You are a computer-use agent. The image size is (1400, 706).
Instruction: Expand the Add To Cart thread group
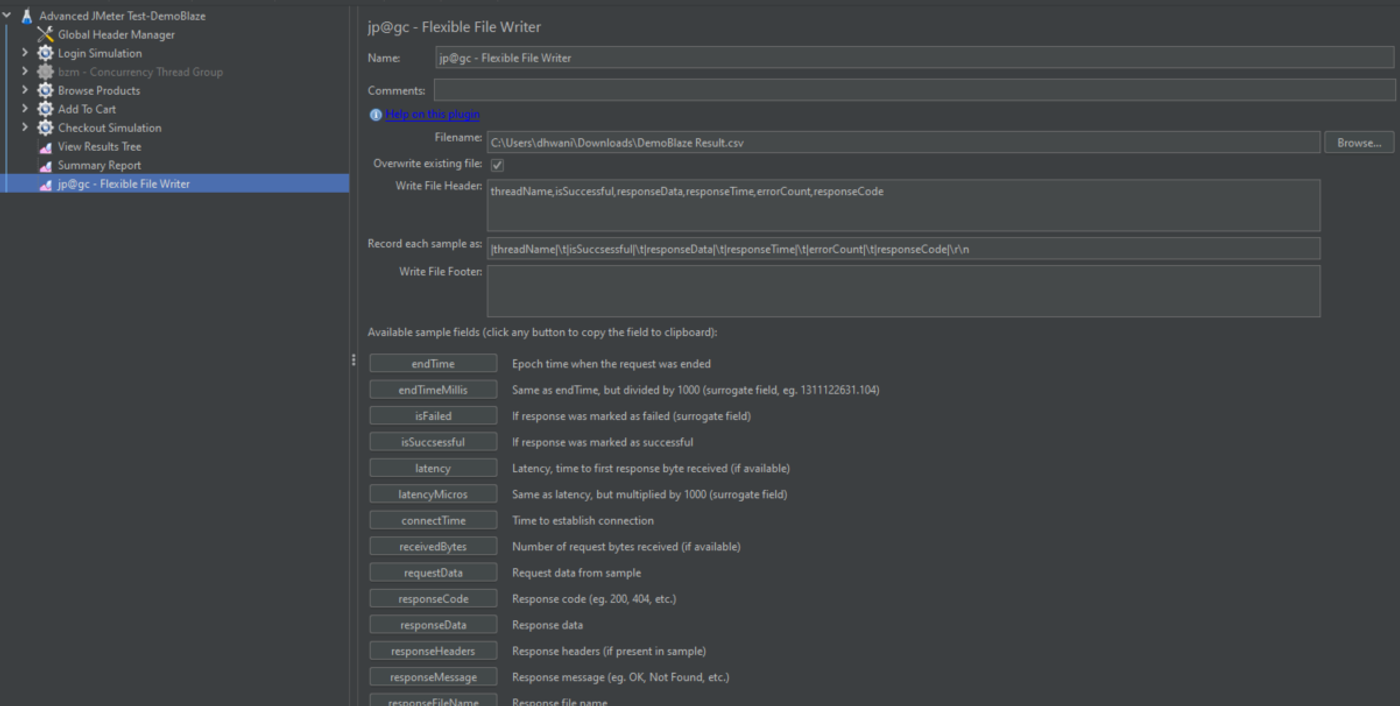click(25, 109)
